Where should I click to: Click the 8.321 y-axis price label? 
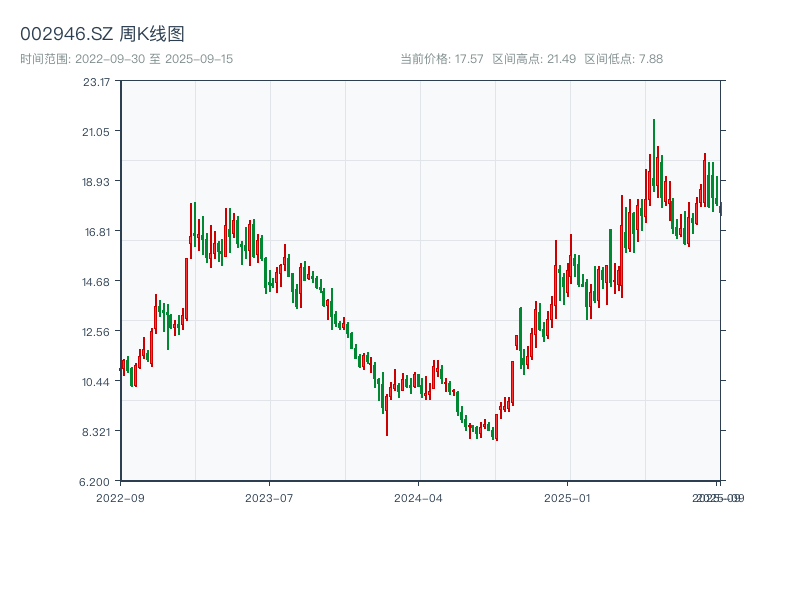pos(97,432)
